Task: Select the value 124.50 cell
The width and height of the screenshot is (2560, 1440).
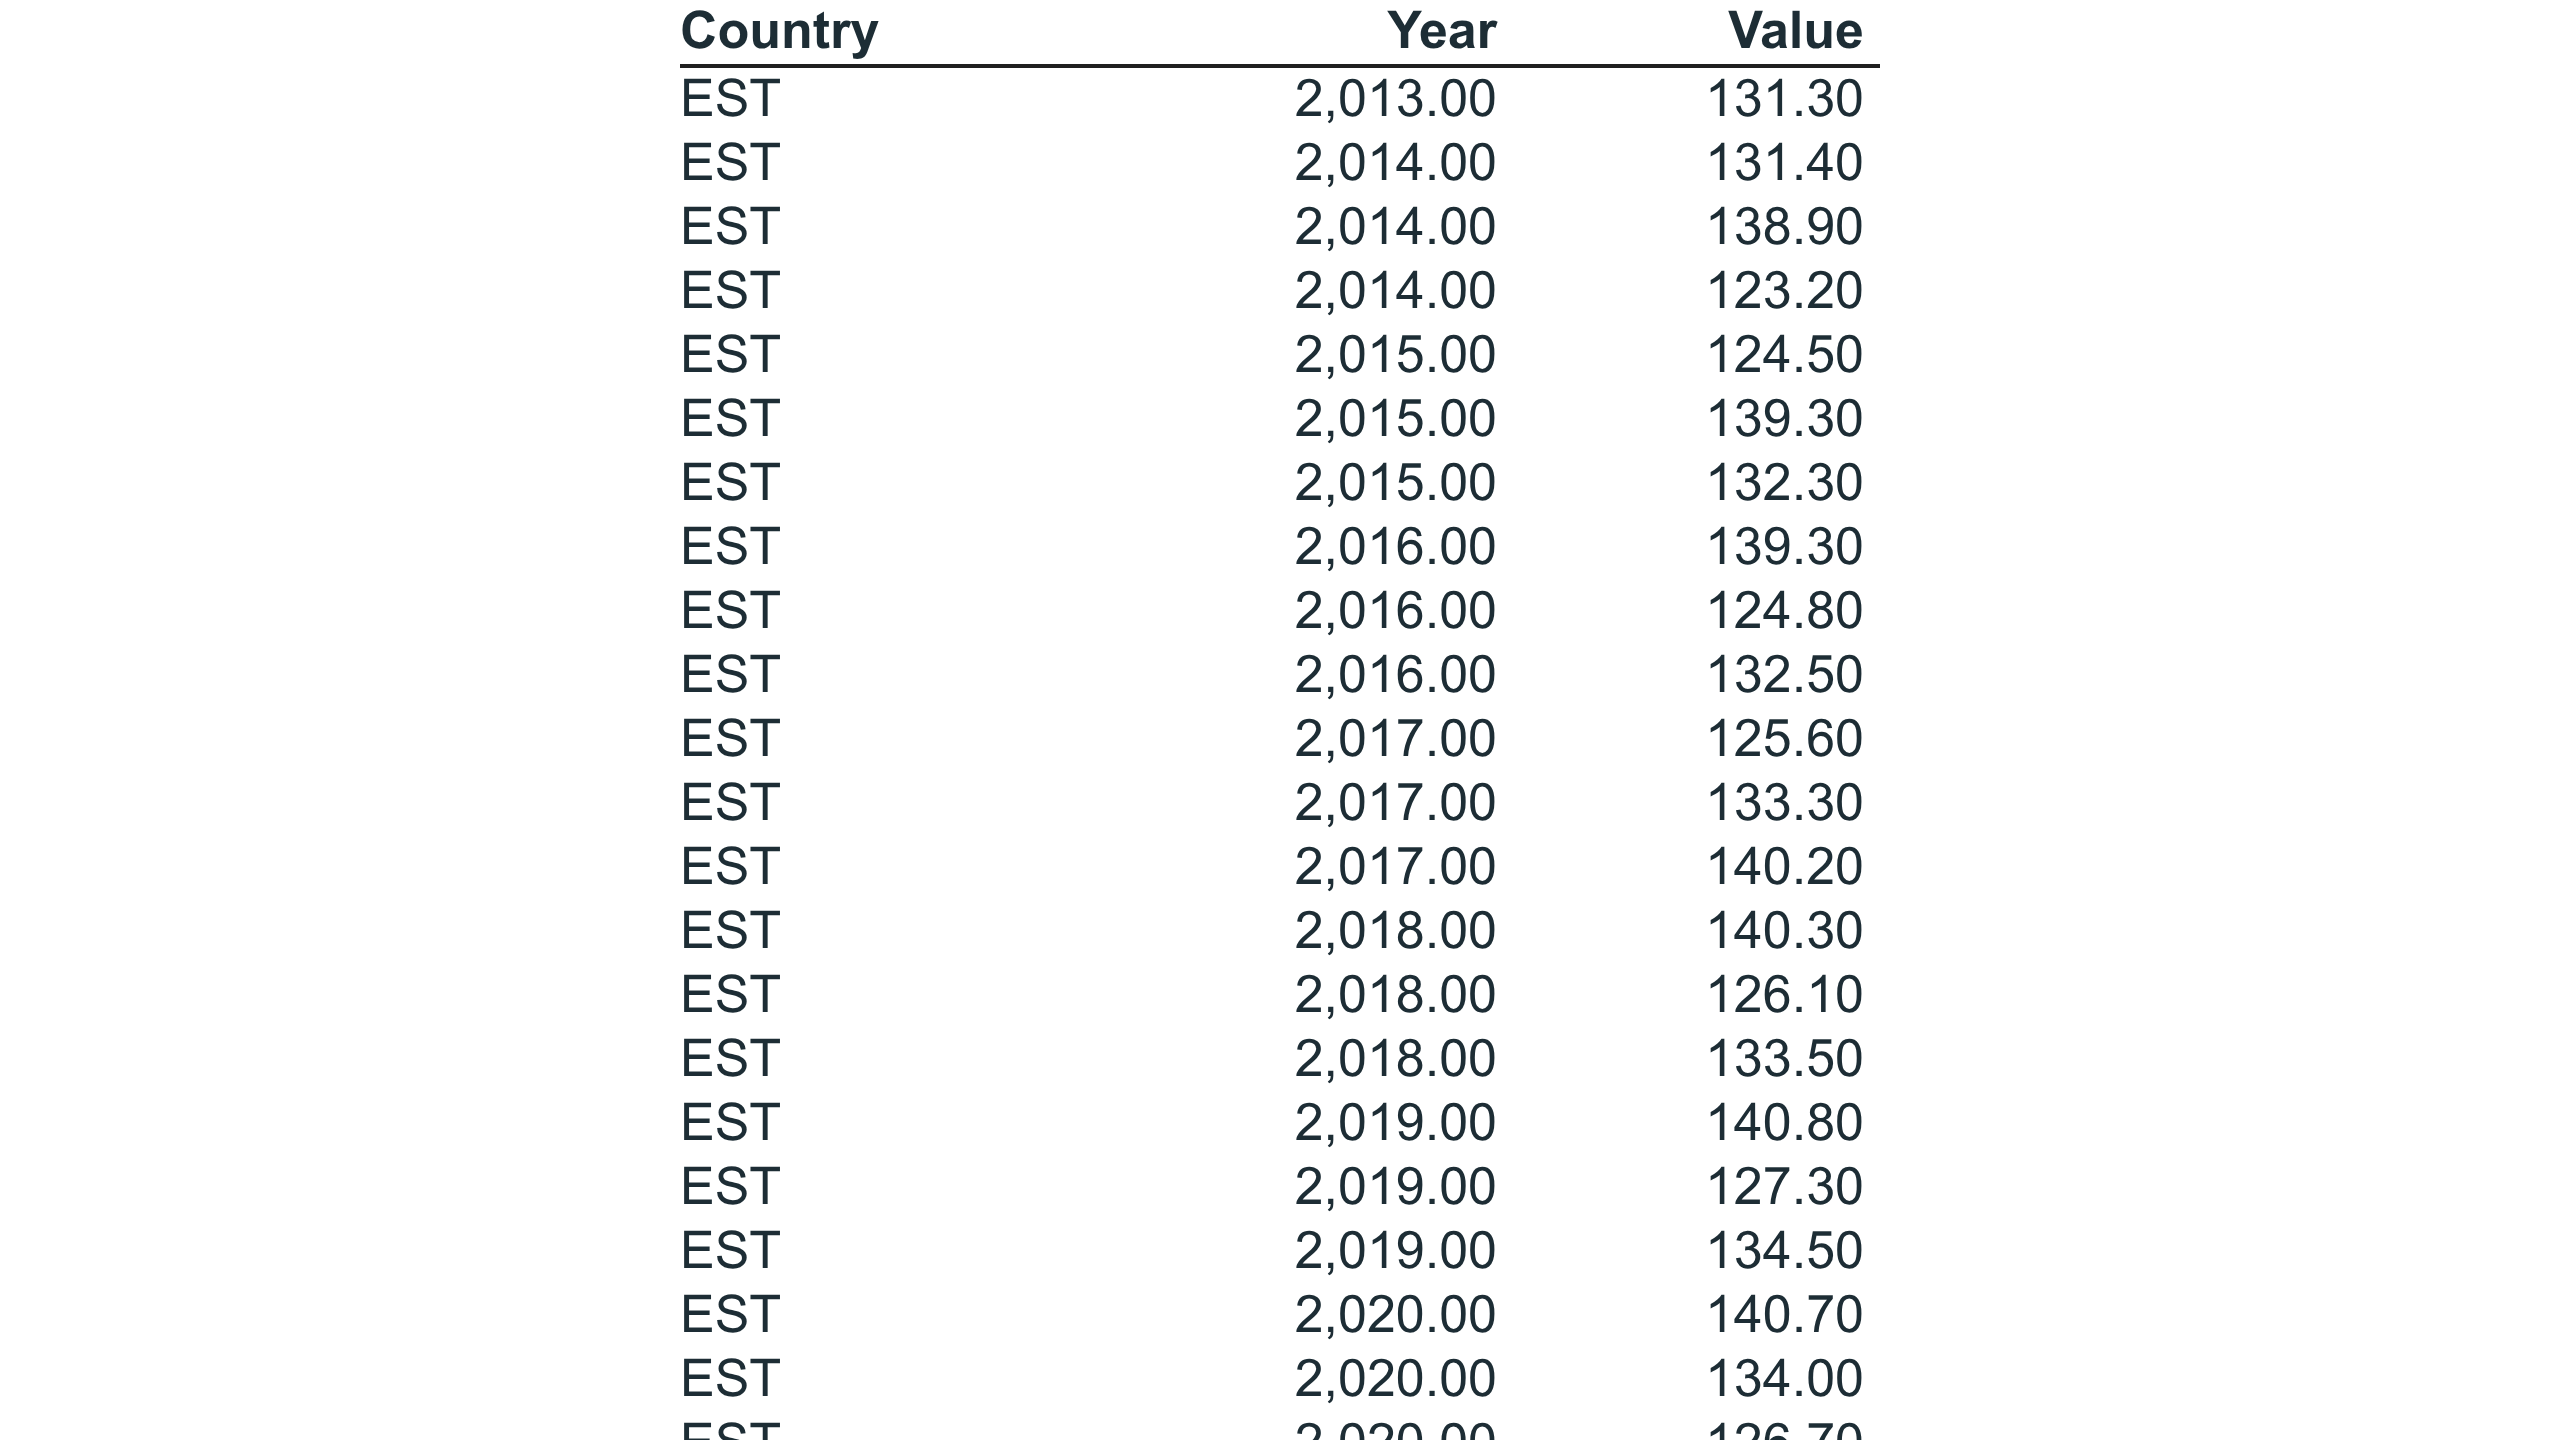Action: coord(1784,355)
